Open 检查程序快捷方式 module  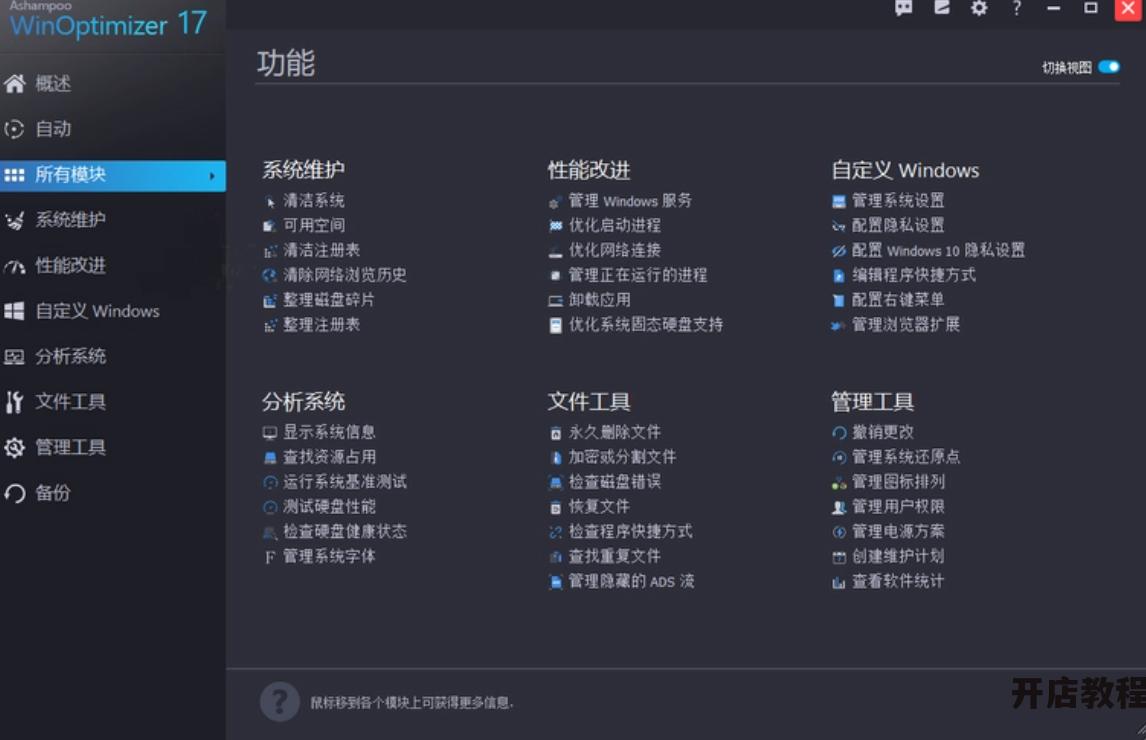pos(631,532)
